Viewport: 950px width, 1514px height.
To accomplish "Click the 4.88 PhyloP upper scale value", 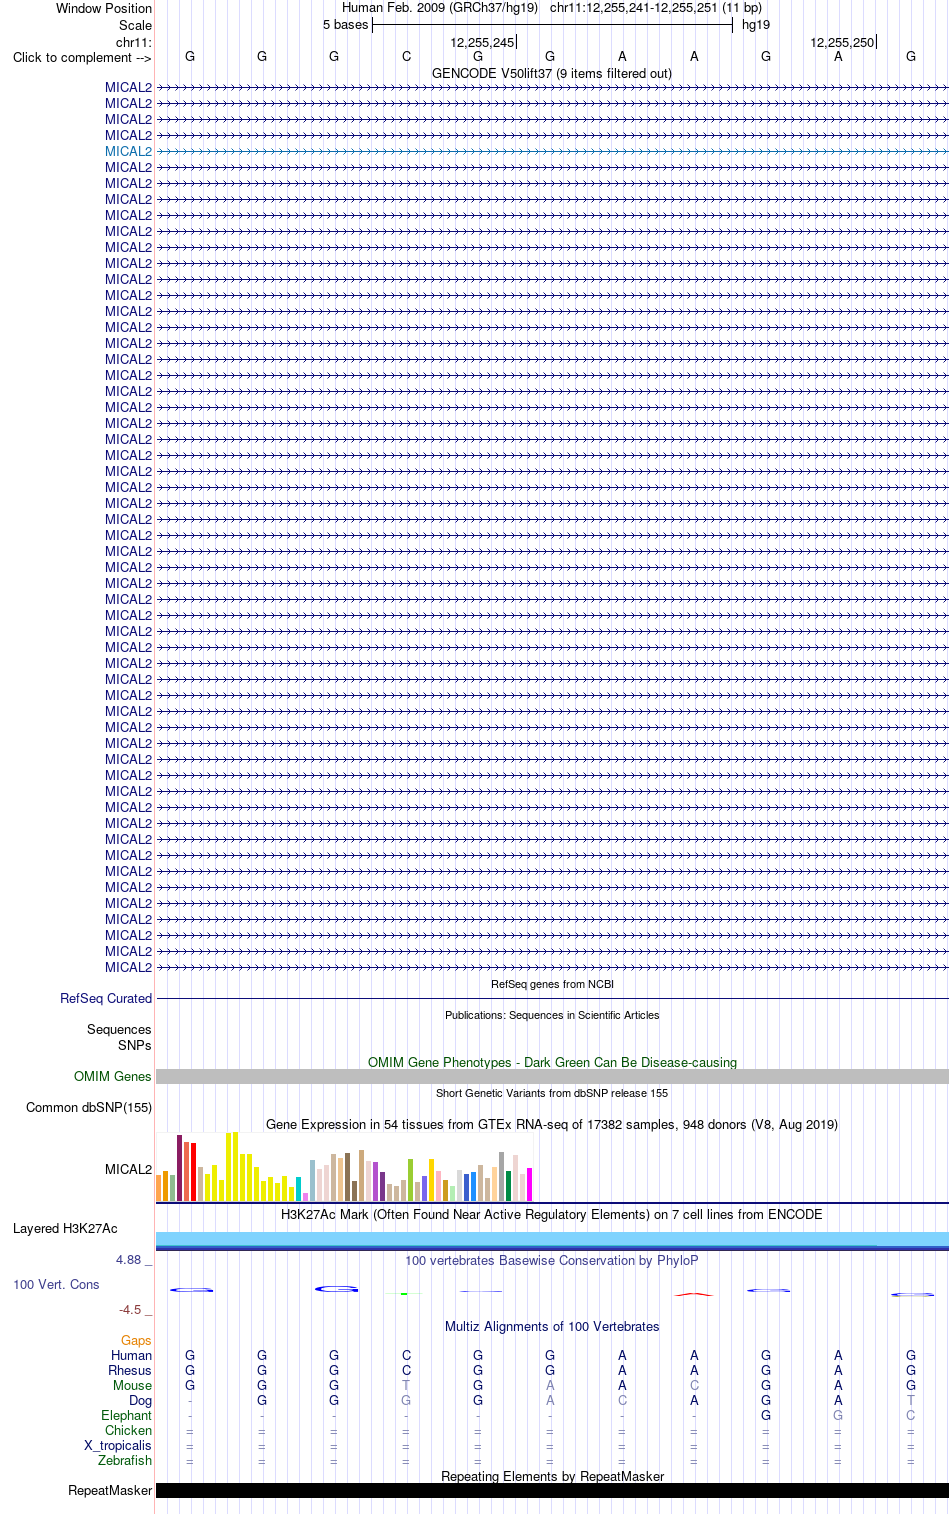I will tap(129, 1259).
